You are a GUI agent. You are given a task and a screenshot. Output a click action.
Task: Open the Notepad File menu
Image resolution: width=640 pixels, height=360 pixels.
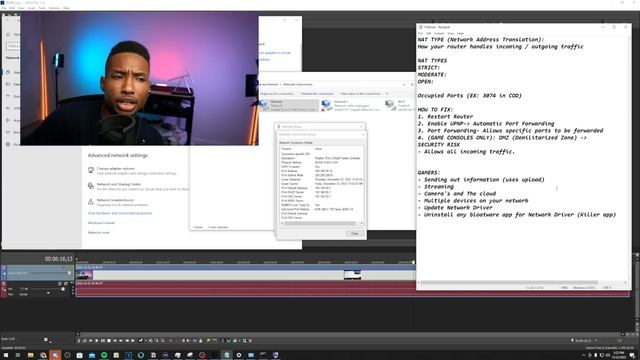(420, 33)
